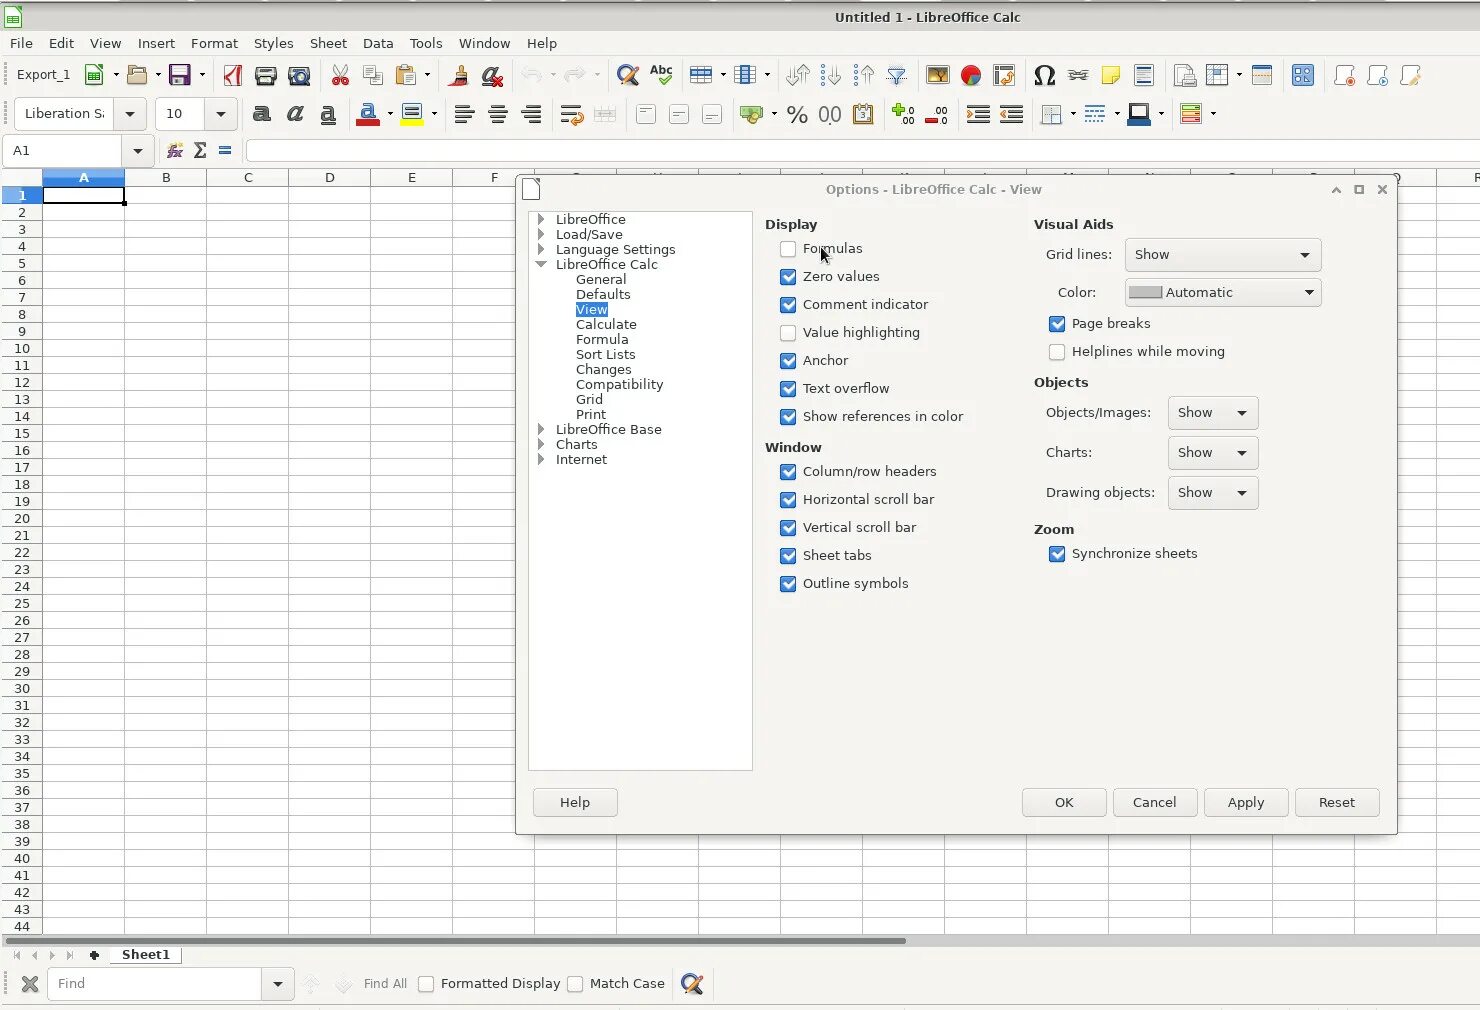Click the Bold formatting icon

tap(262, 114)
